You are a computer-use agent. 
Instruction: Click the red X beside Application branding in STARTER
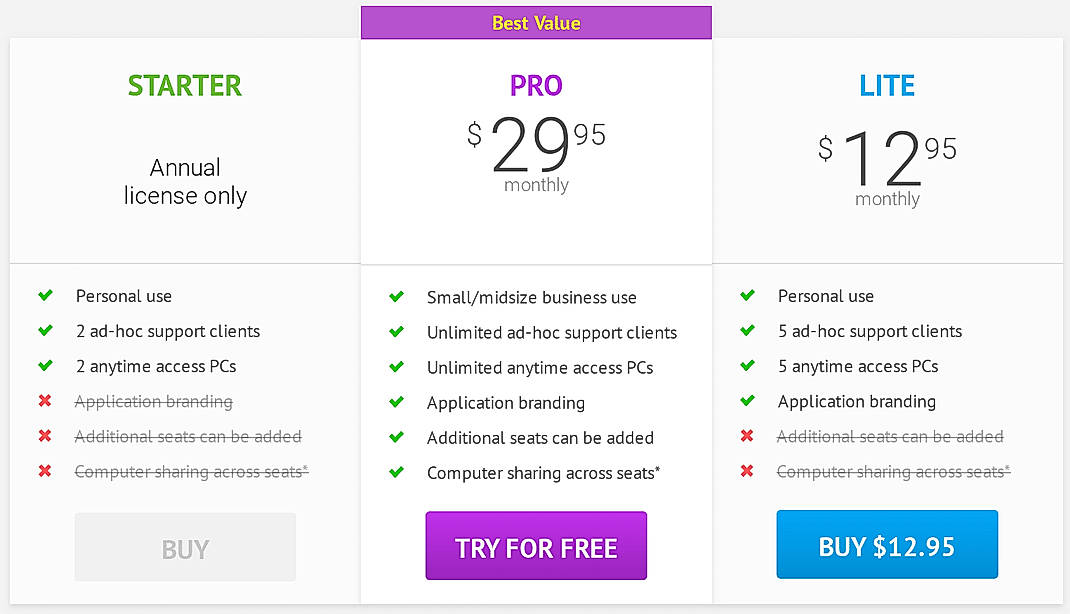[x=45, y=401]
